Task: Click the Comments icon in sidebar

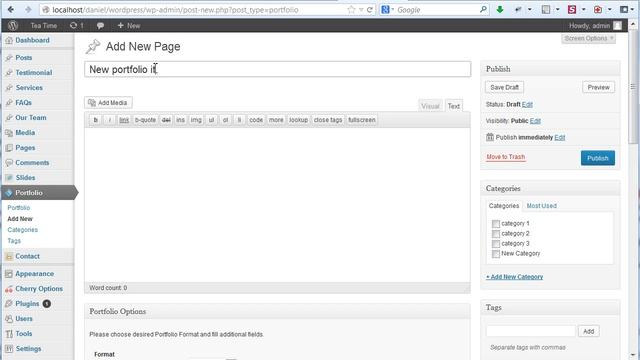Action: (9, 163)
